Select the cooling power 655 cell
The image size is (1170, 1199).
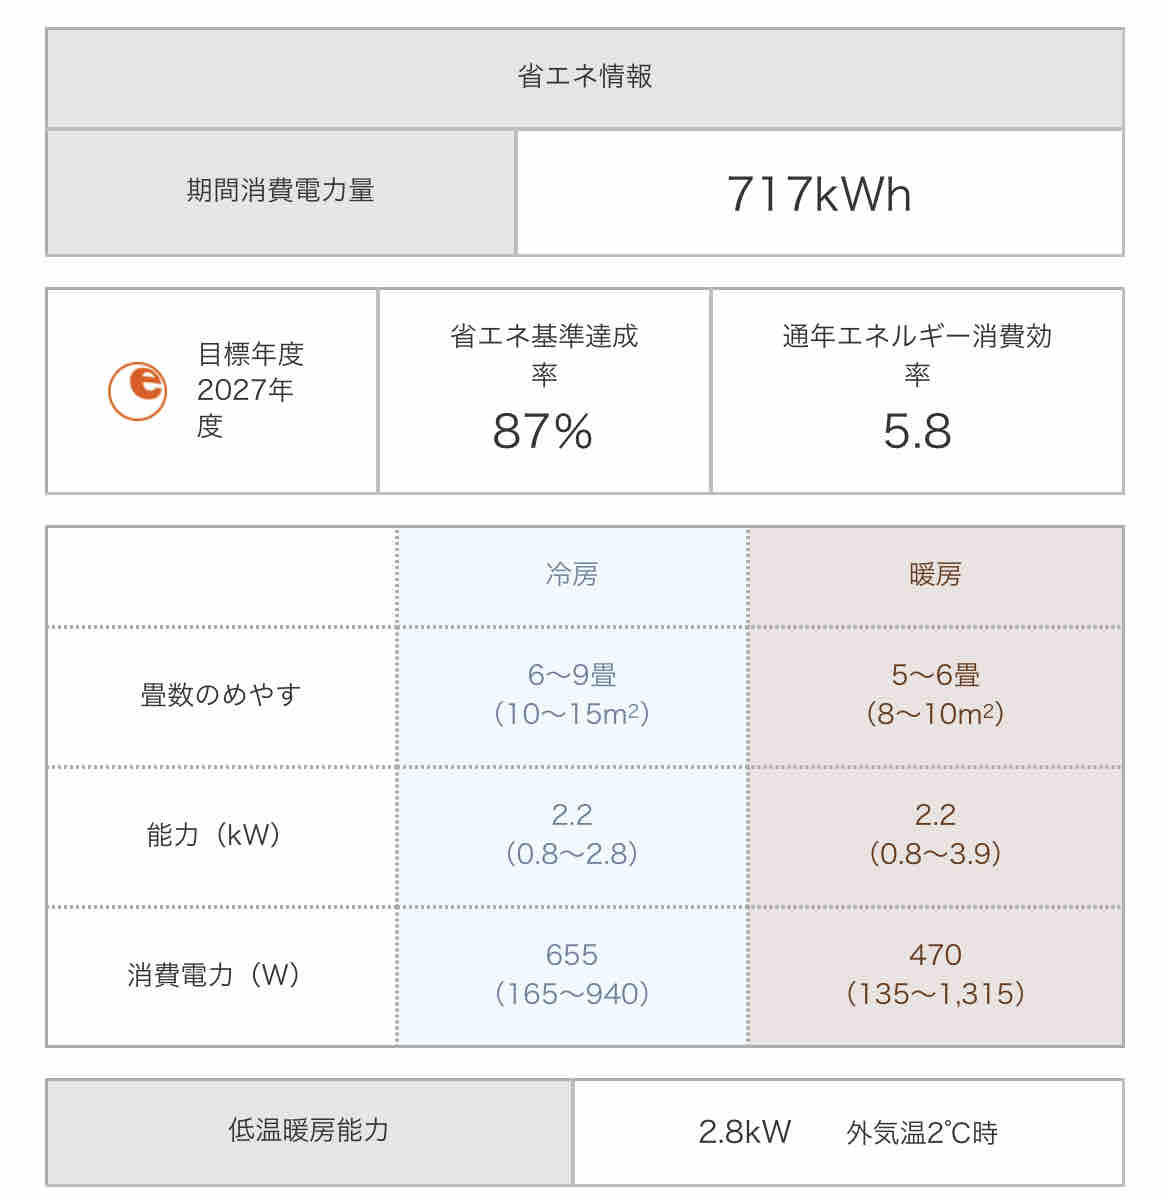572,976
